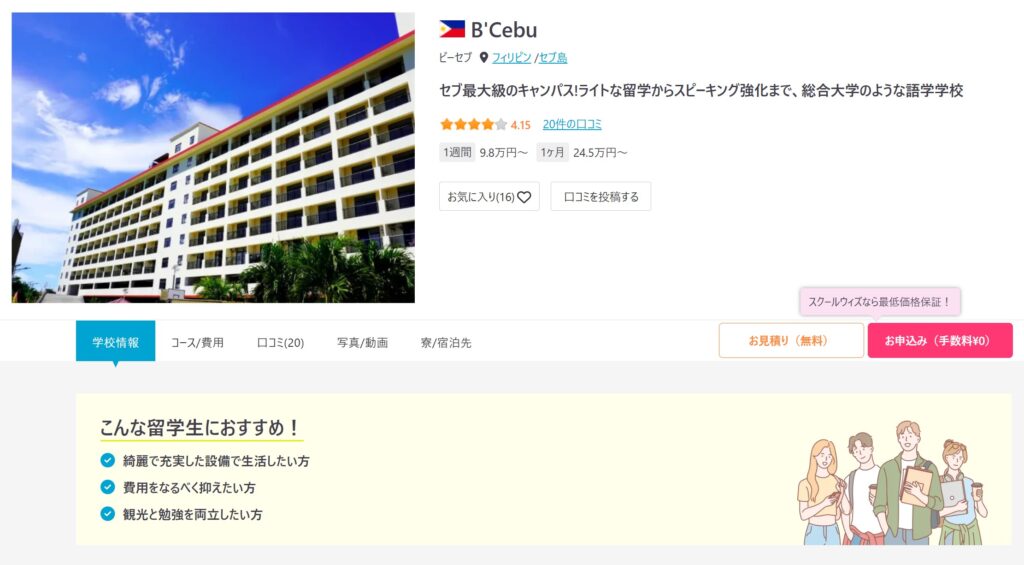
Task: Click the students illustration graphic
Action: pyautogui.click(x=893, y=483)
